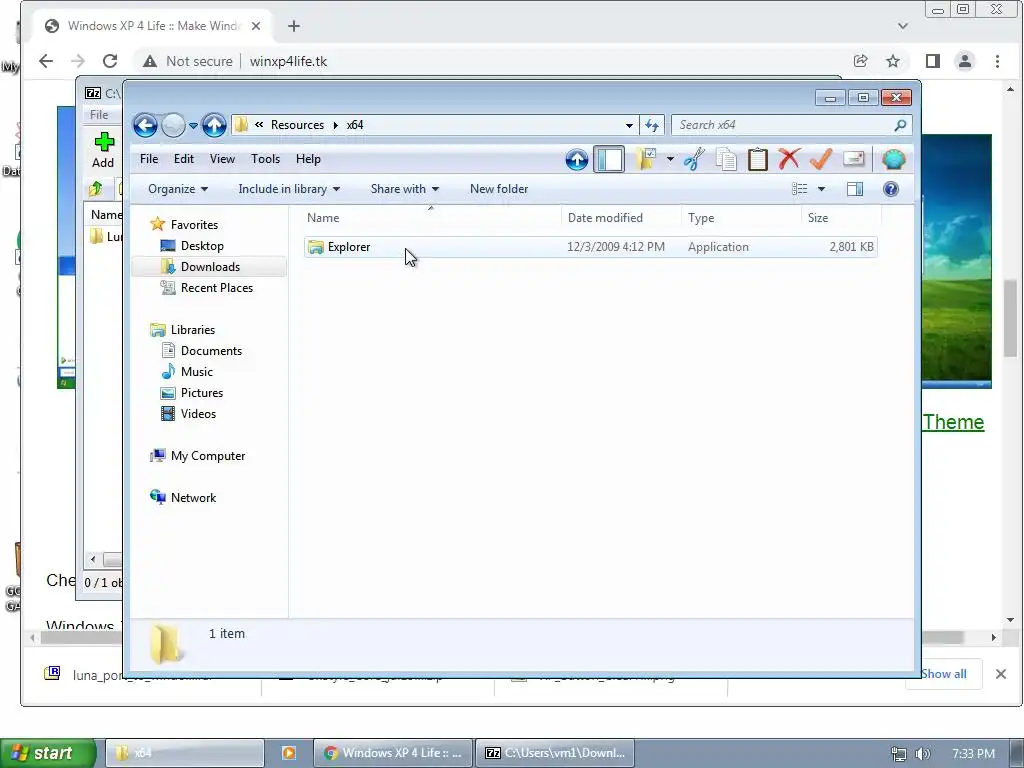The width and height of the screenshot is (1024, 768).
Task: Select Desktop in navigation pane
Action: (202, 246)
